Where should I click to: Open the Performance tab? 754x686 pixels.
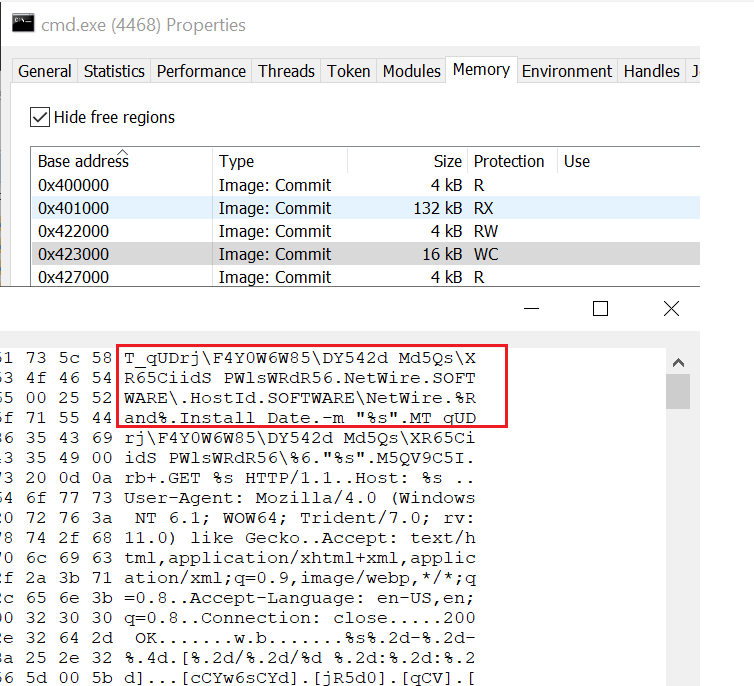pos(201,71)
